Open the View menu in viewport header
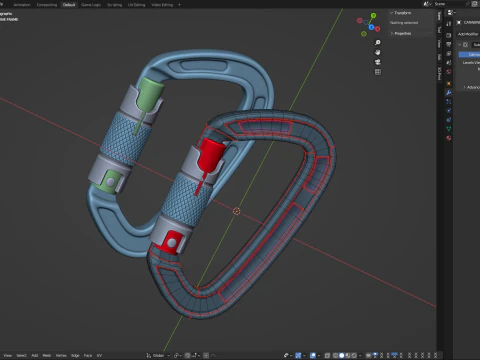The height and width of the screenshot is (360, 480). click(7, 355)
